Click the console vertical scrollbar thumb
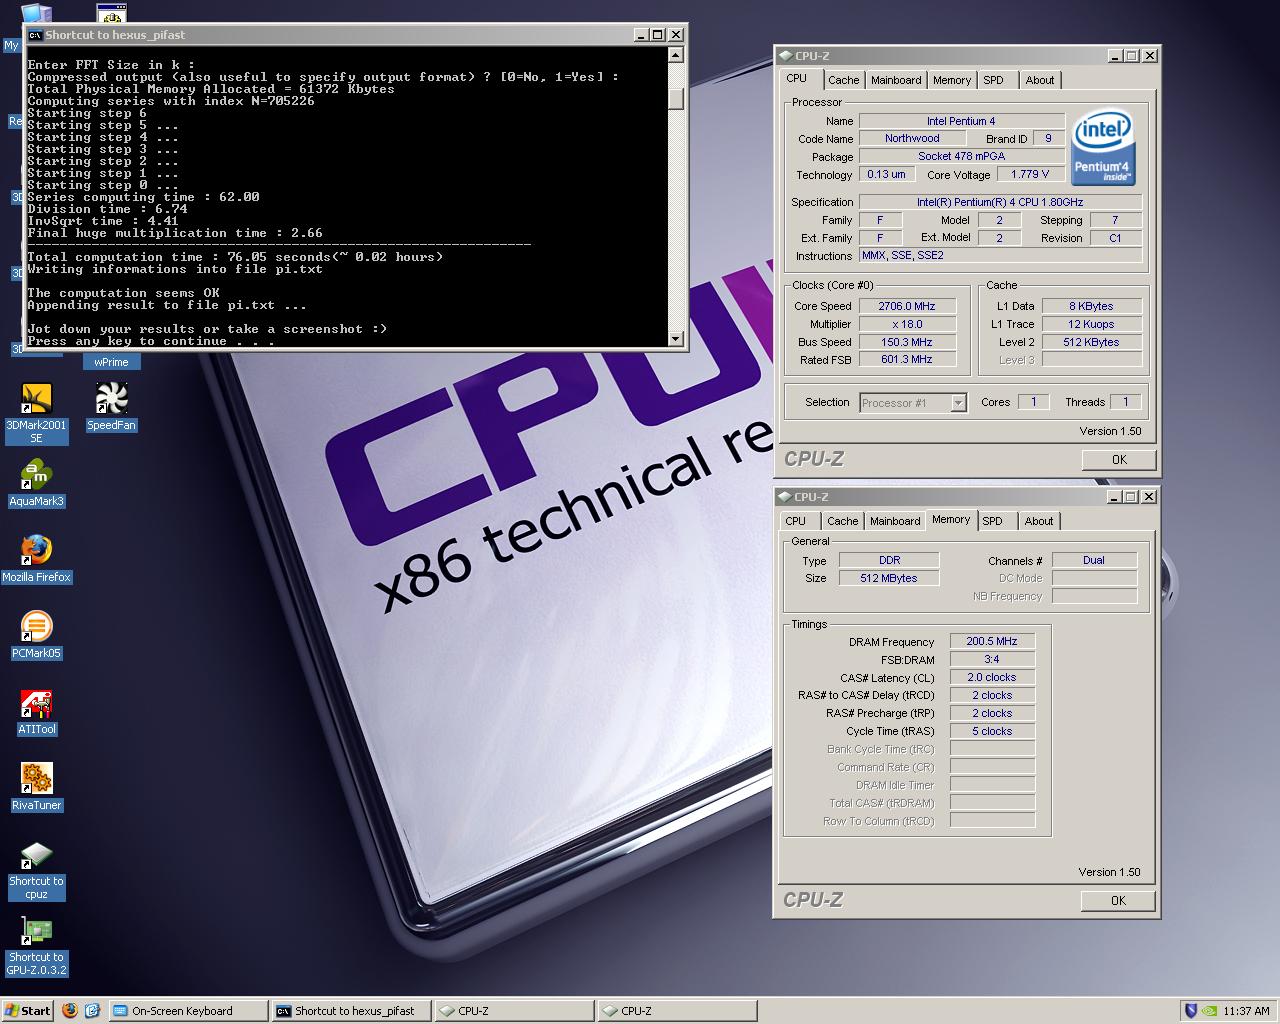Viewport: 1280px width, 1024px height. coord(676,98)
